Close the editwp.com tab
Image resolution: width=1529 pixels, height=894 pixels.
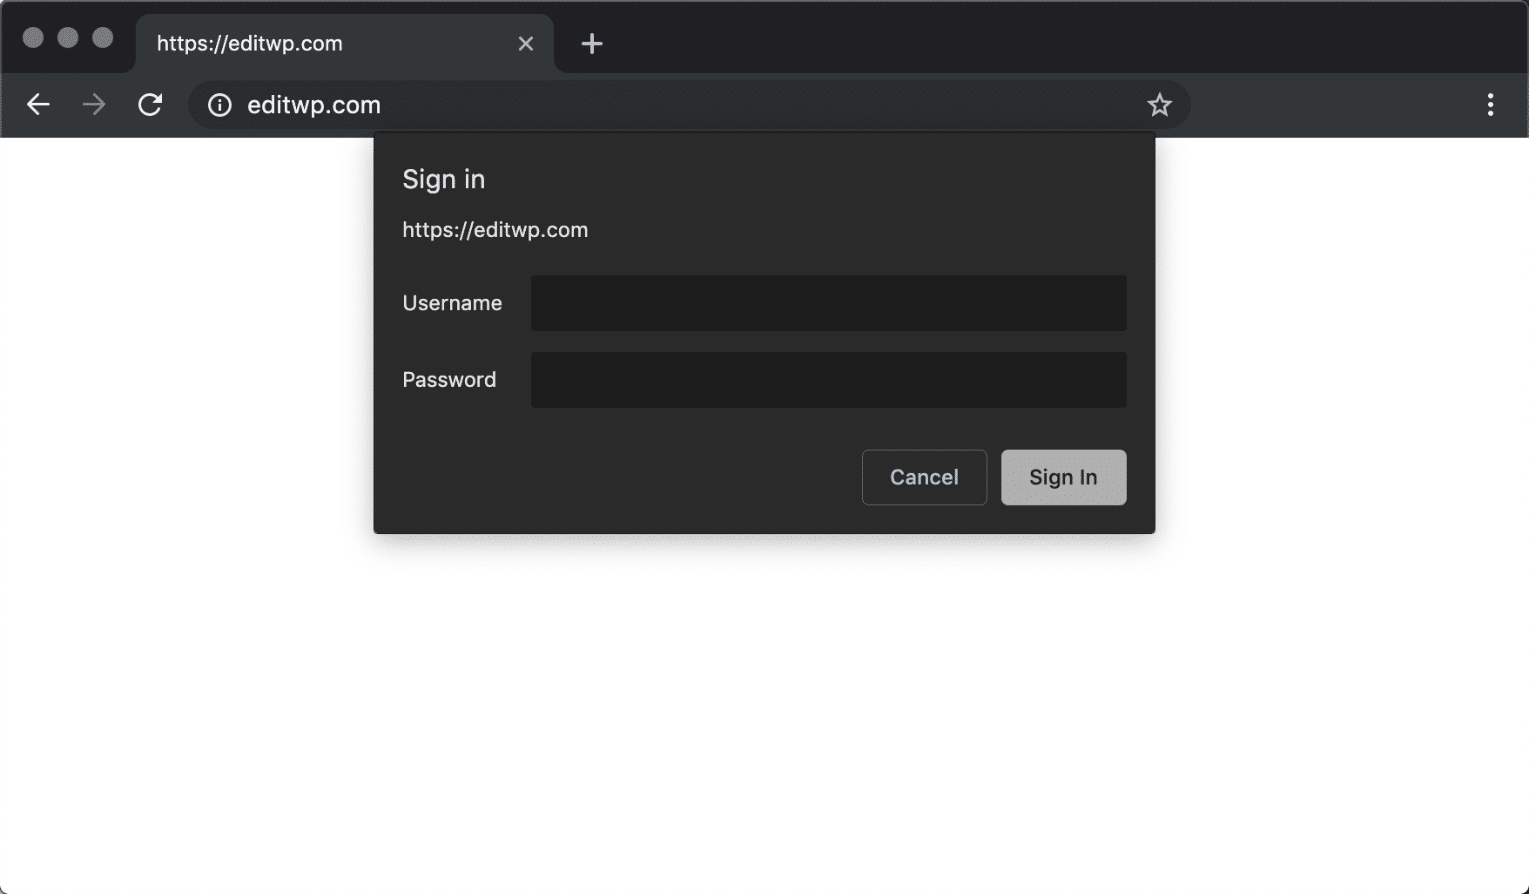tap(526, 43)
